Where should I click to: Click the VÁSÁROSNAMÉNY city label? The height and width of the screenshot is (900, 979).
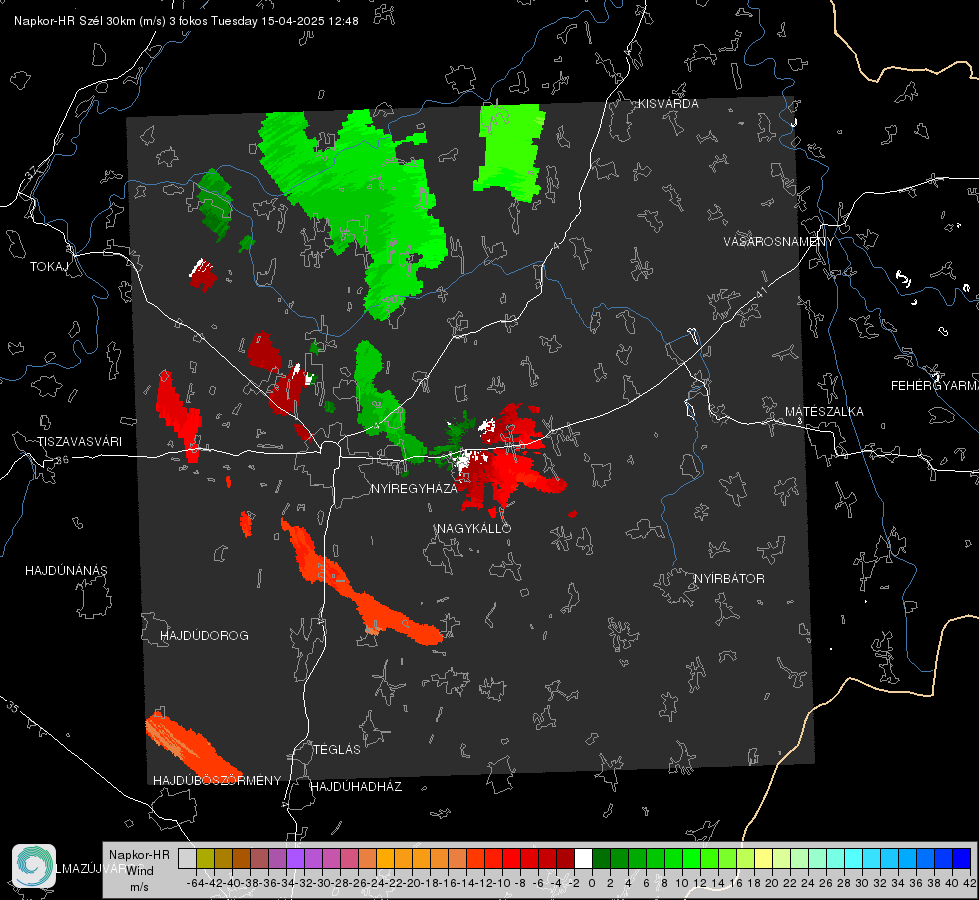779,242
